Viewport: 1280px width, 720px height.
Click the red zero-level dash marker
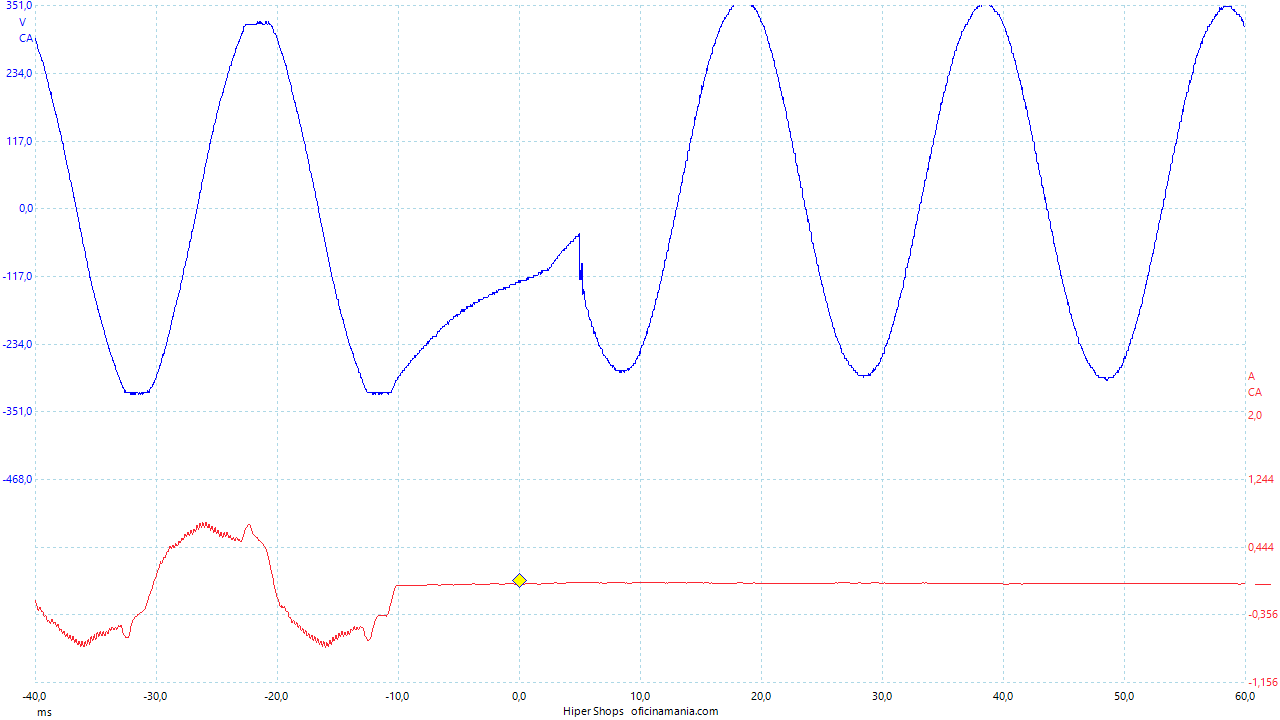[1262, 584]
